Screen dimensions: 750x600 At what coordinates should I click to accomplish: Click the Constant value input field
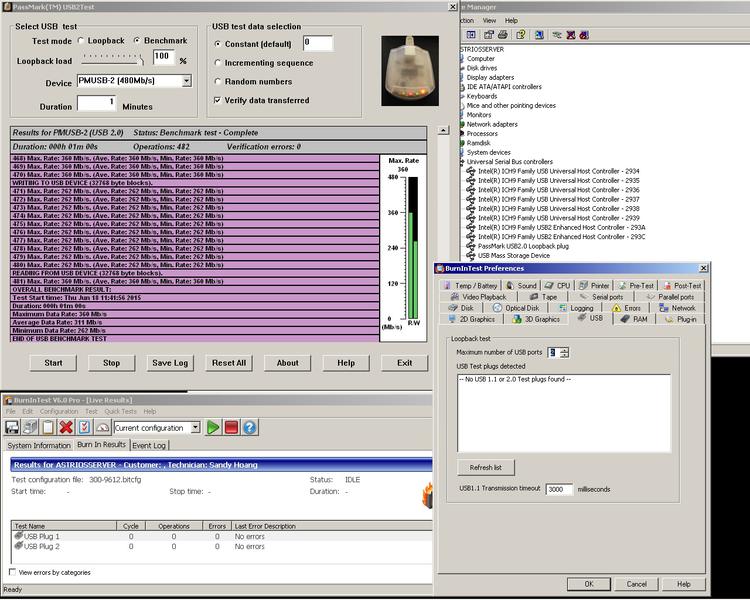pos(318,43)
